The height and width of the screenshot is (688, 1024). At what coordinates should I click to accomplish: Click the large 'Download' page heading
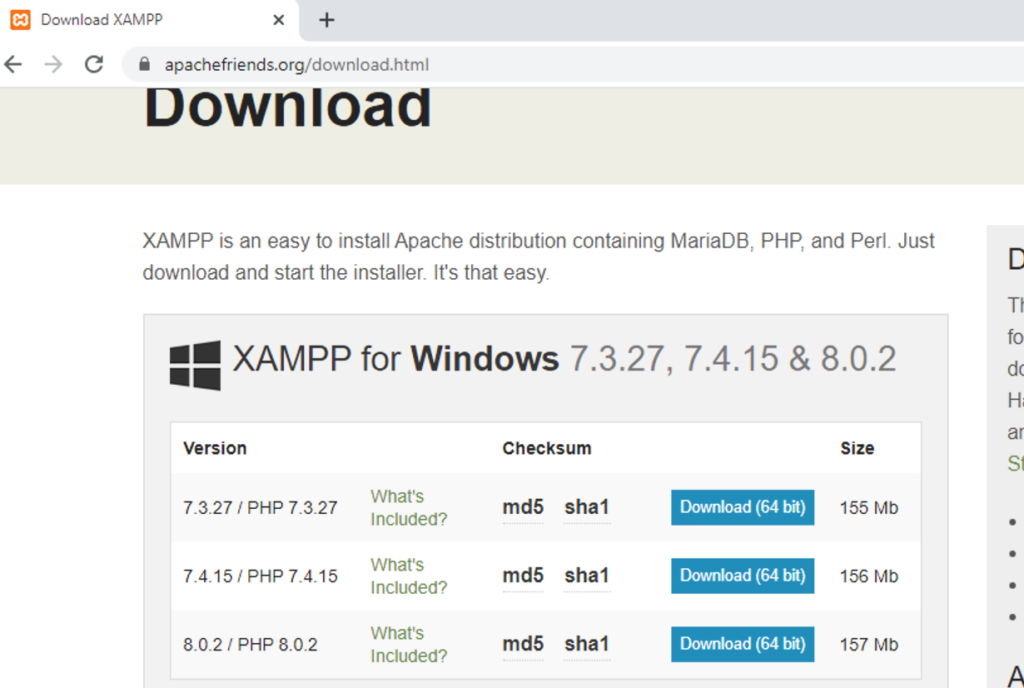pyautogui.click(x=287, y=108)
